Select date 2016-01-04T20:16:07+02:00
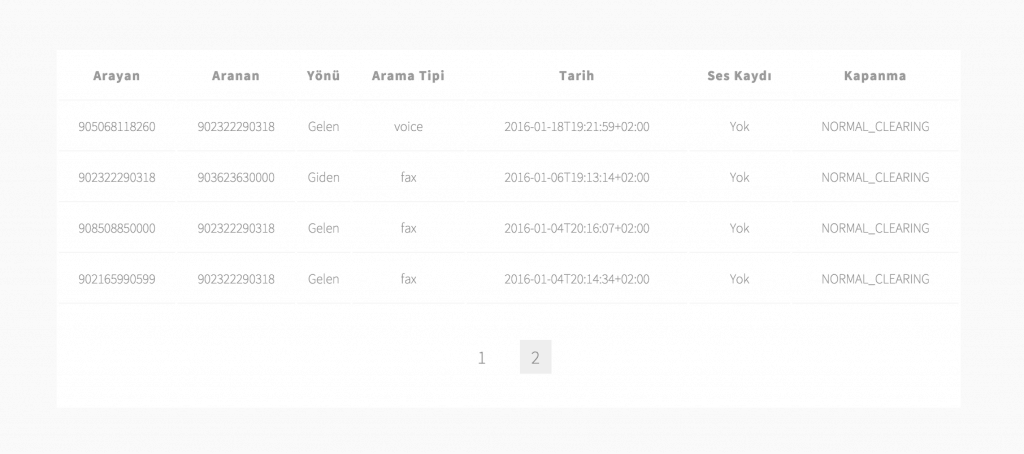1024x454 pixels. 577,228
